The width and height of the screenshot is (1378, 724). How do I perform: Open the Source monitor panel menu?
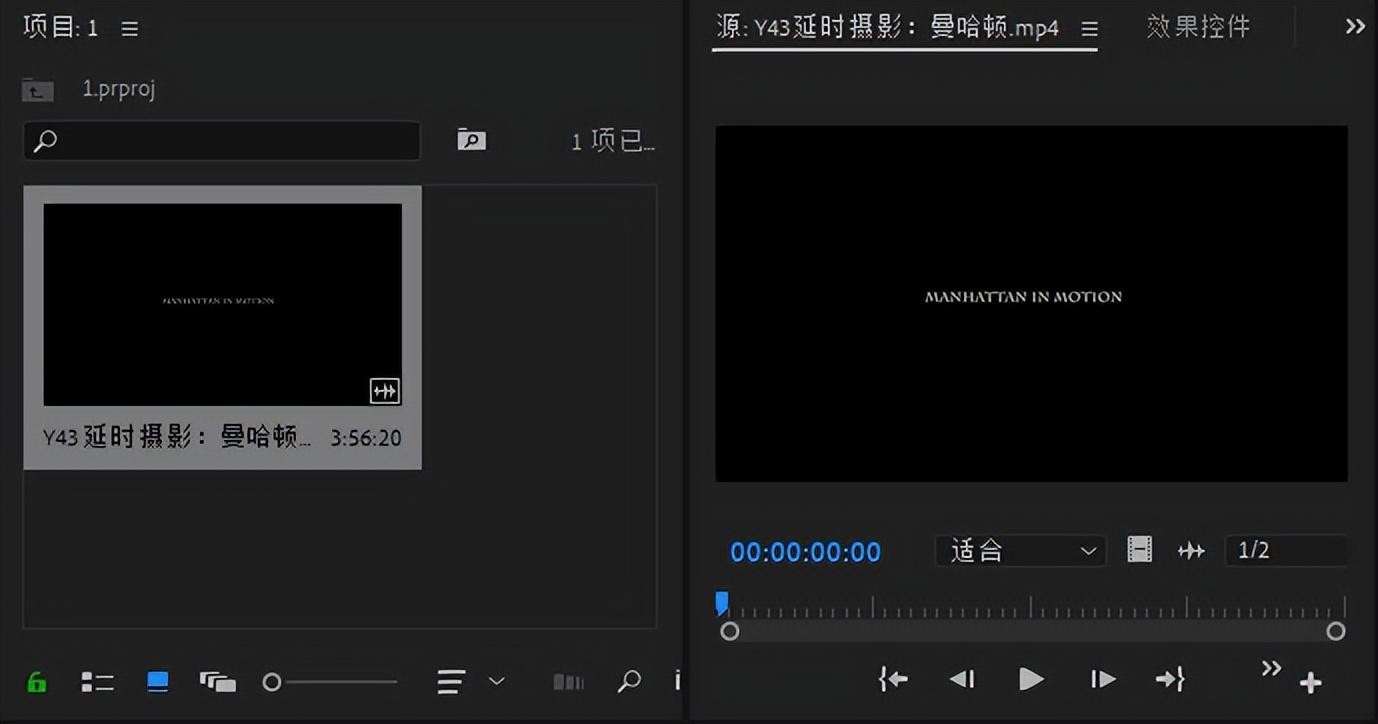(1089, 29)
